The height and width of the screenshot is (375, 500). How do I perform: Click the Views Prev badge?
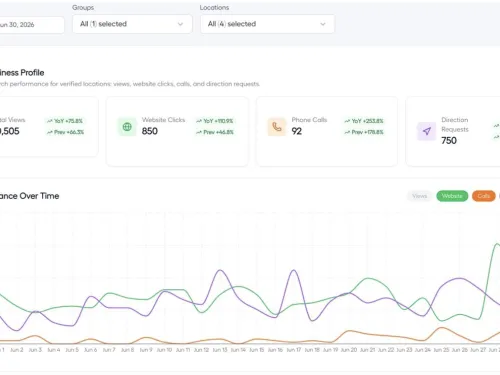coord(65,132)
